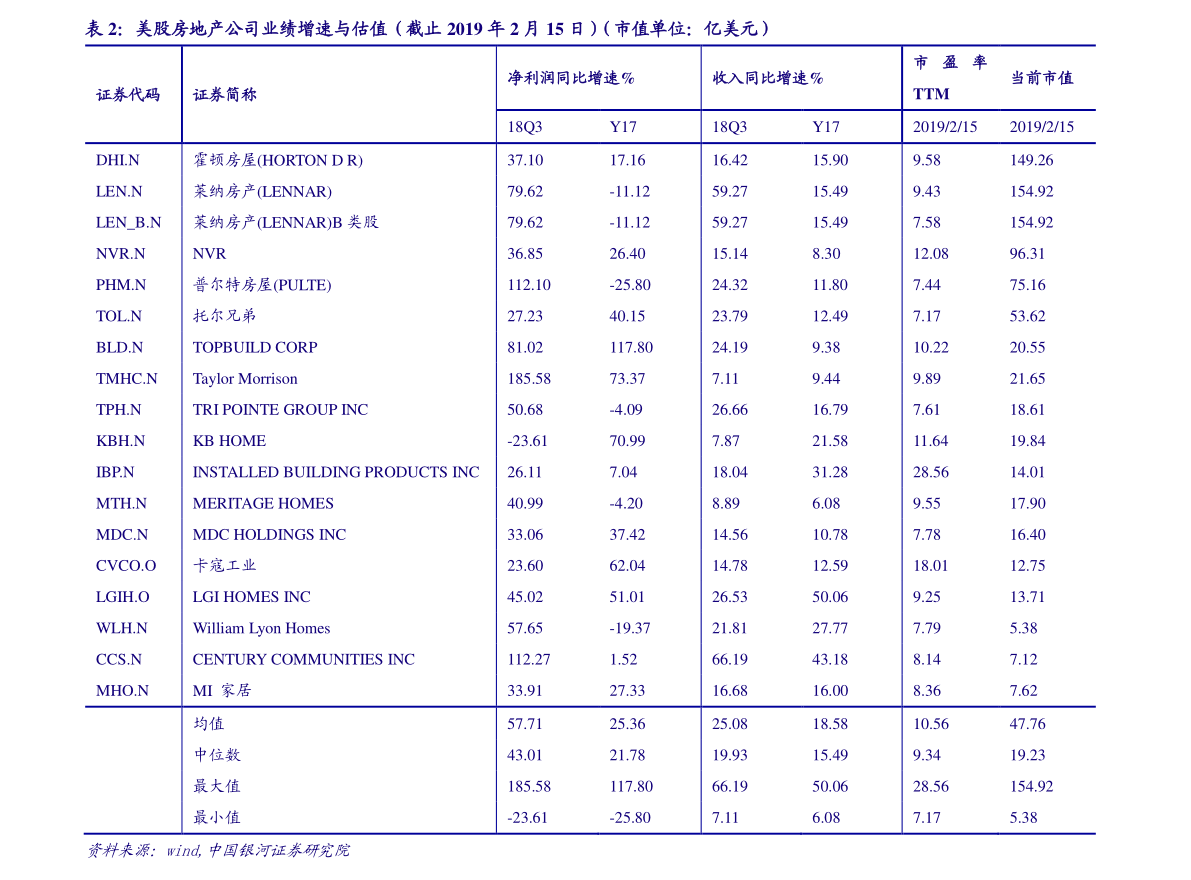Click the table title starting with 表 2
The image size is (1191, 880).
click(428, 29)
